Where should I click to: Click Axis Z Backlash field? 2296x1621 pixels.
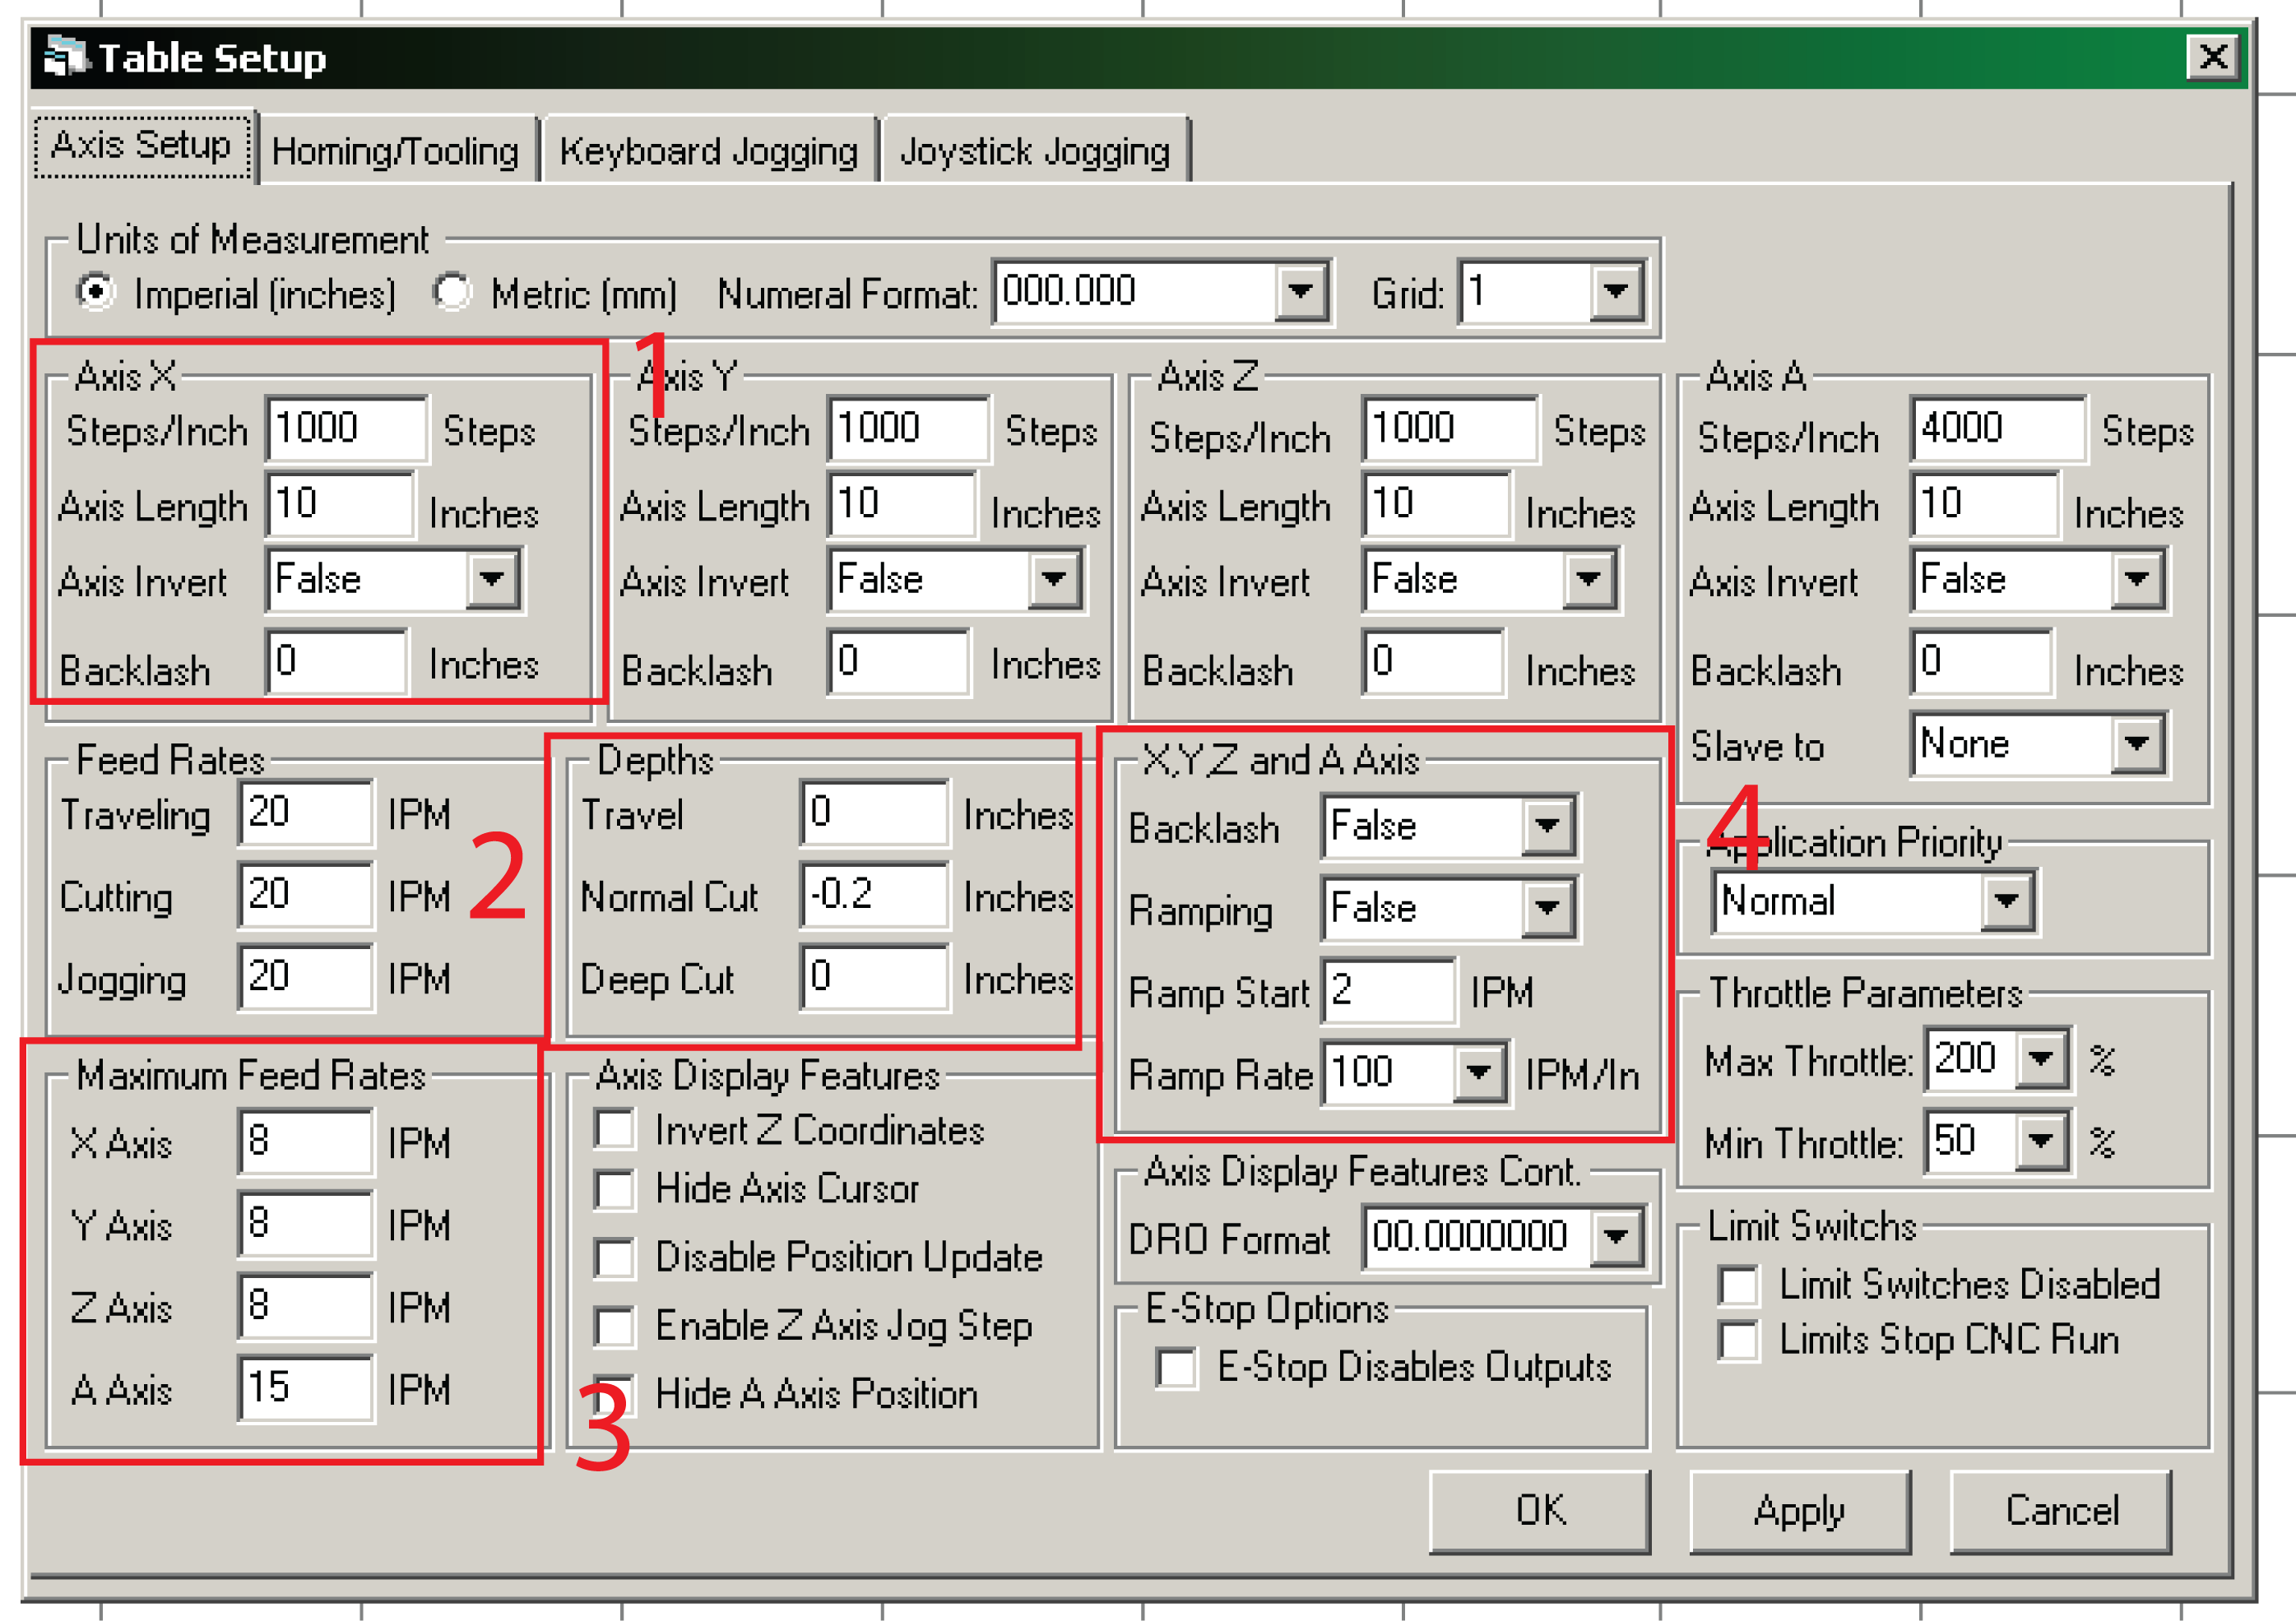point(1432,661)
